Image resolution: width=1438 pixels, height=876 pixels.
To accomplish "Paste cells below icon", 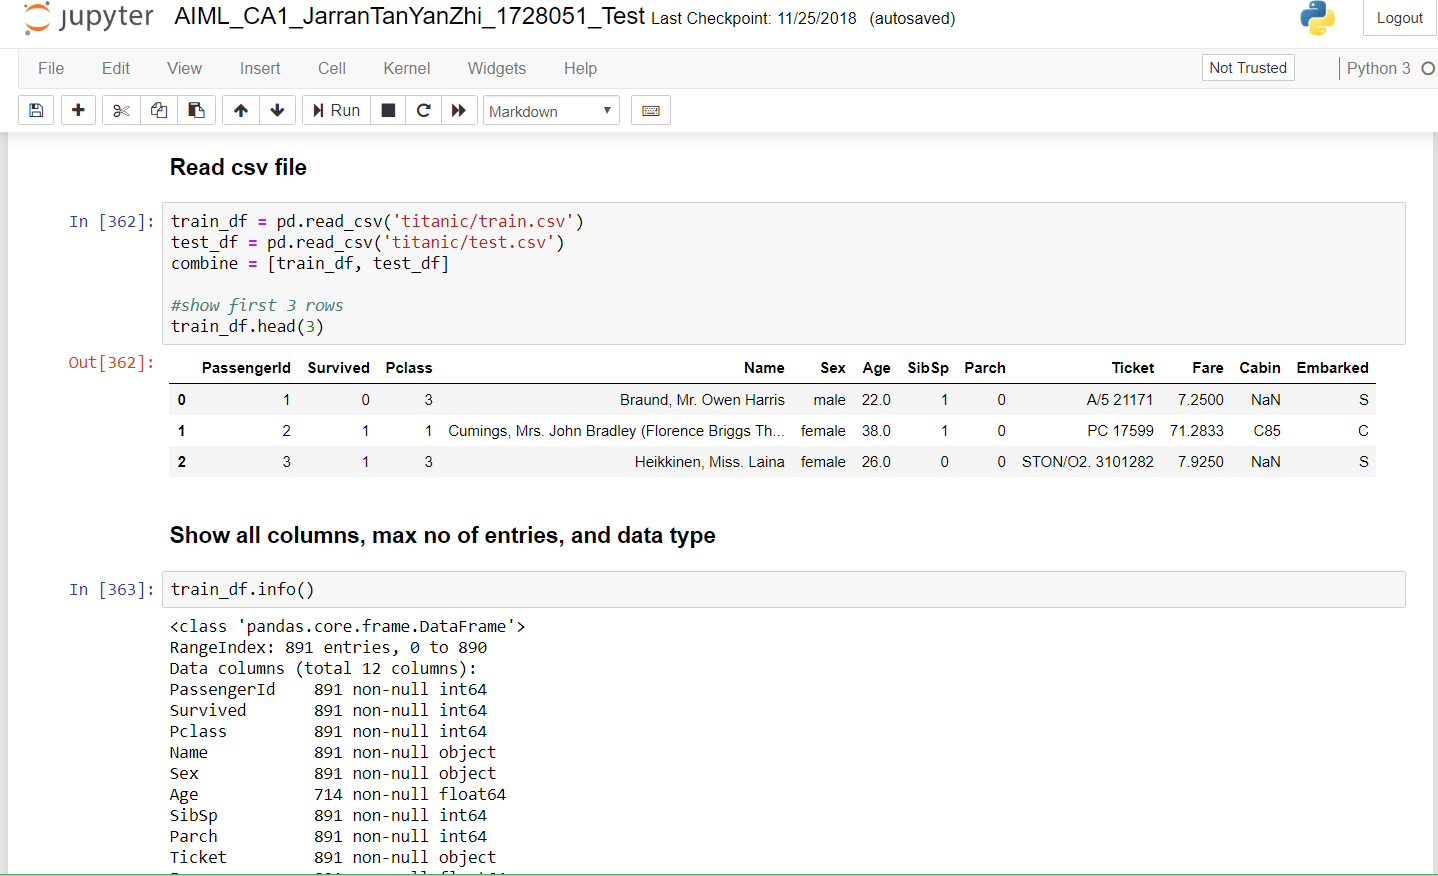I will click(197, 110).
